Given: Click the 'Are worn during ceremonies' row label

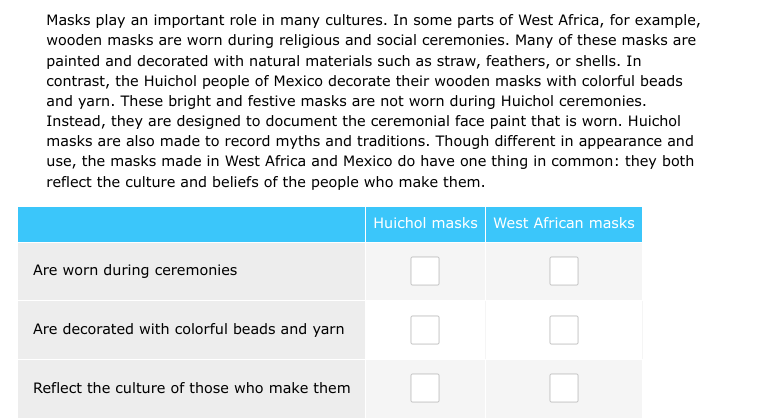Looking at the screenshot, I should coord(135,270).
